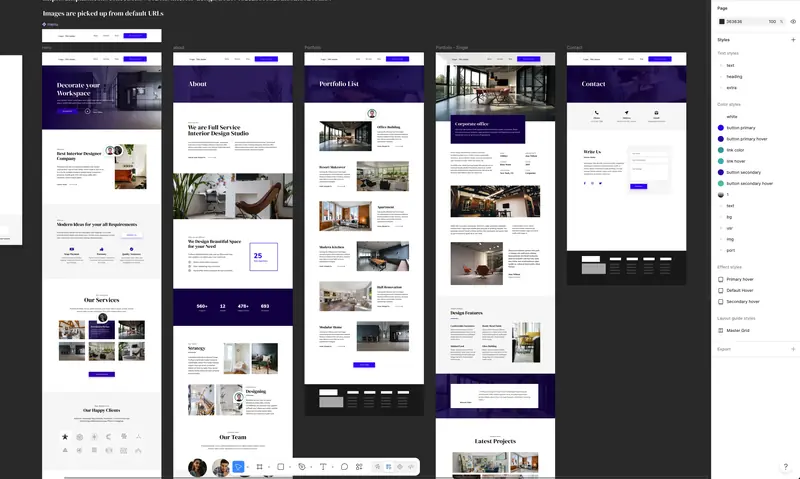Select 'button primary hover' color style

click(x=746, y=139)
